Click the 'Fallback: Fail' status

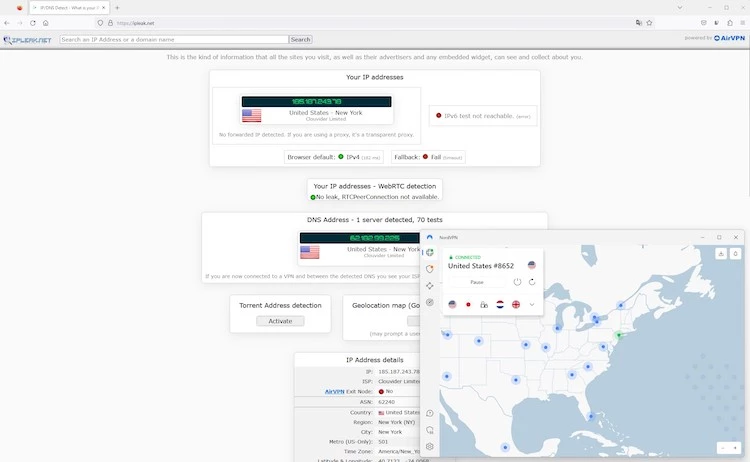(x=428, y=157)
